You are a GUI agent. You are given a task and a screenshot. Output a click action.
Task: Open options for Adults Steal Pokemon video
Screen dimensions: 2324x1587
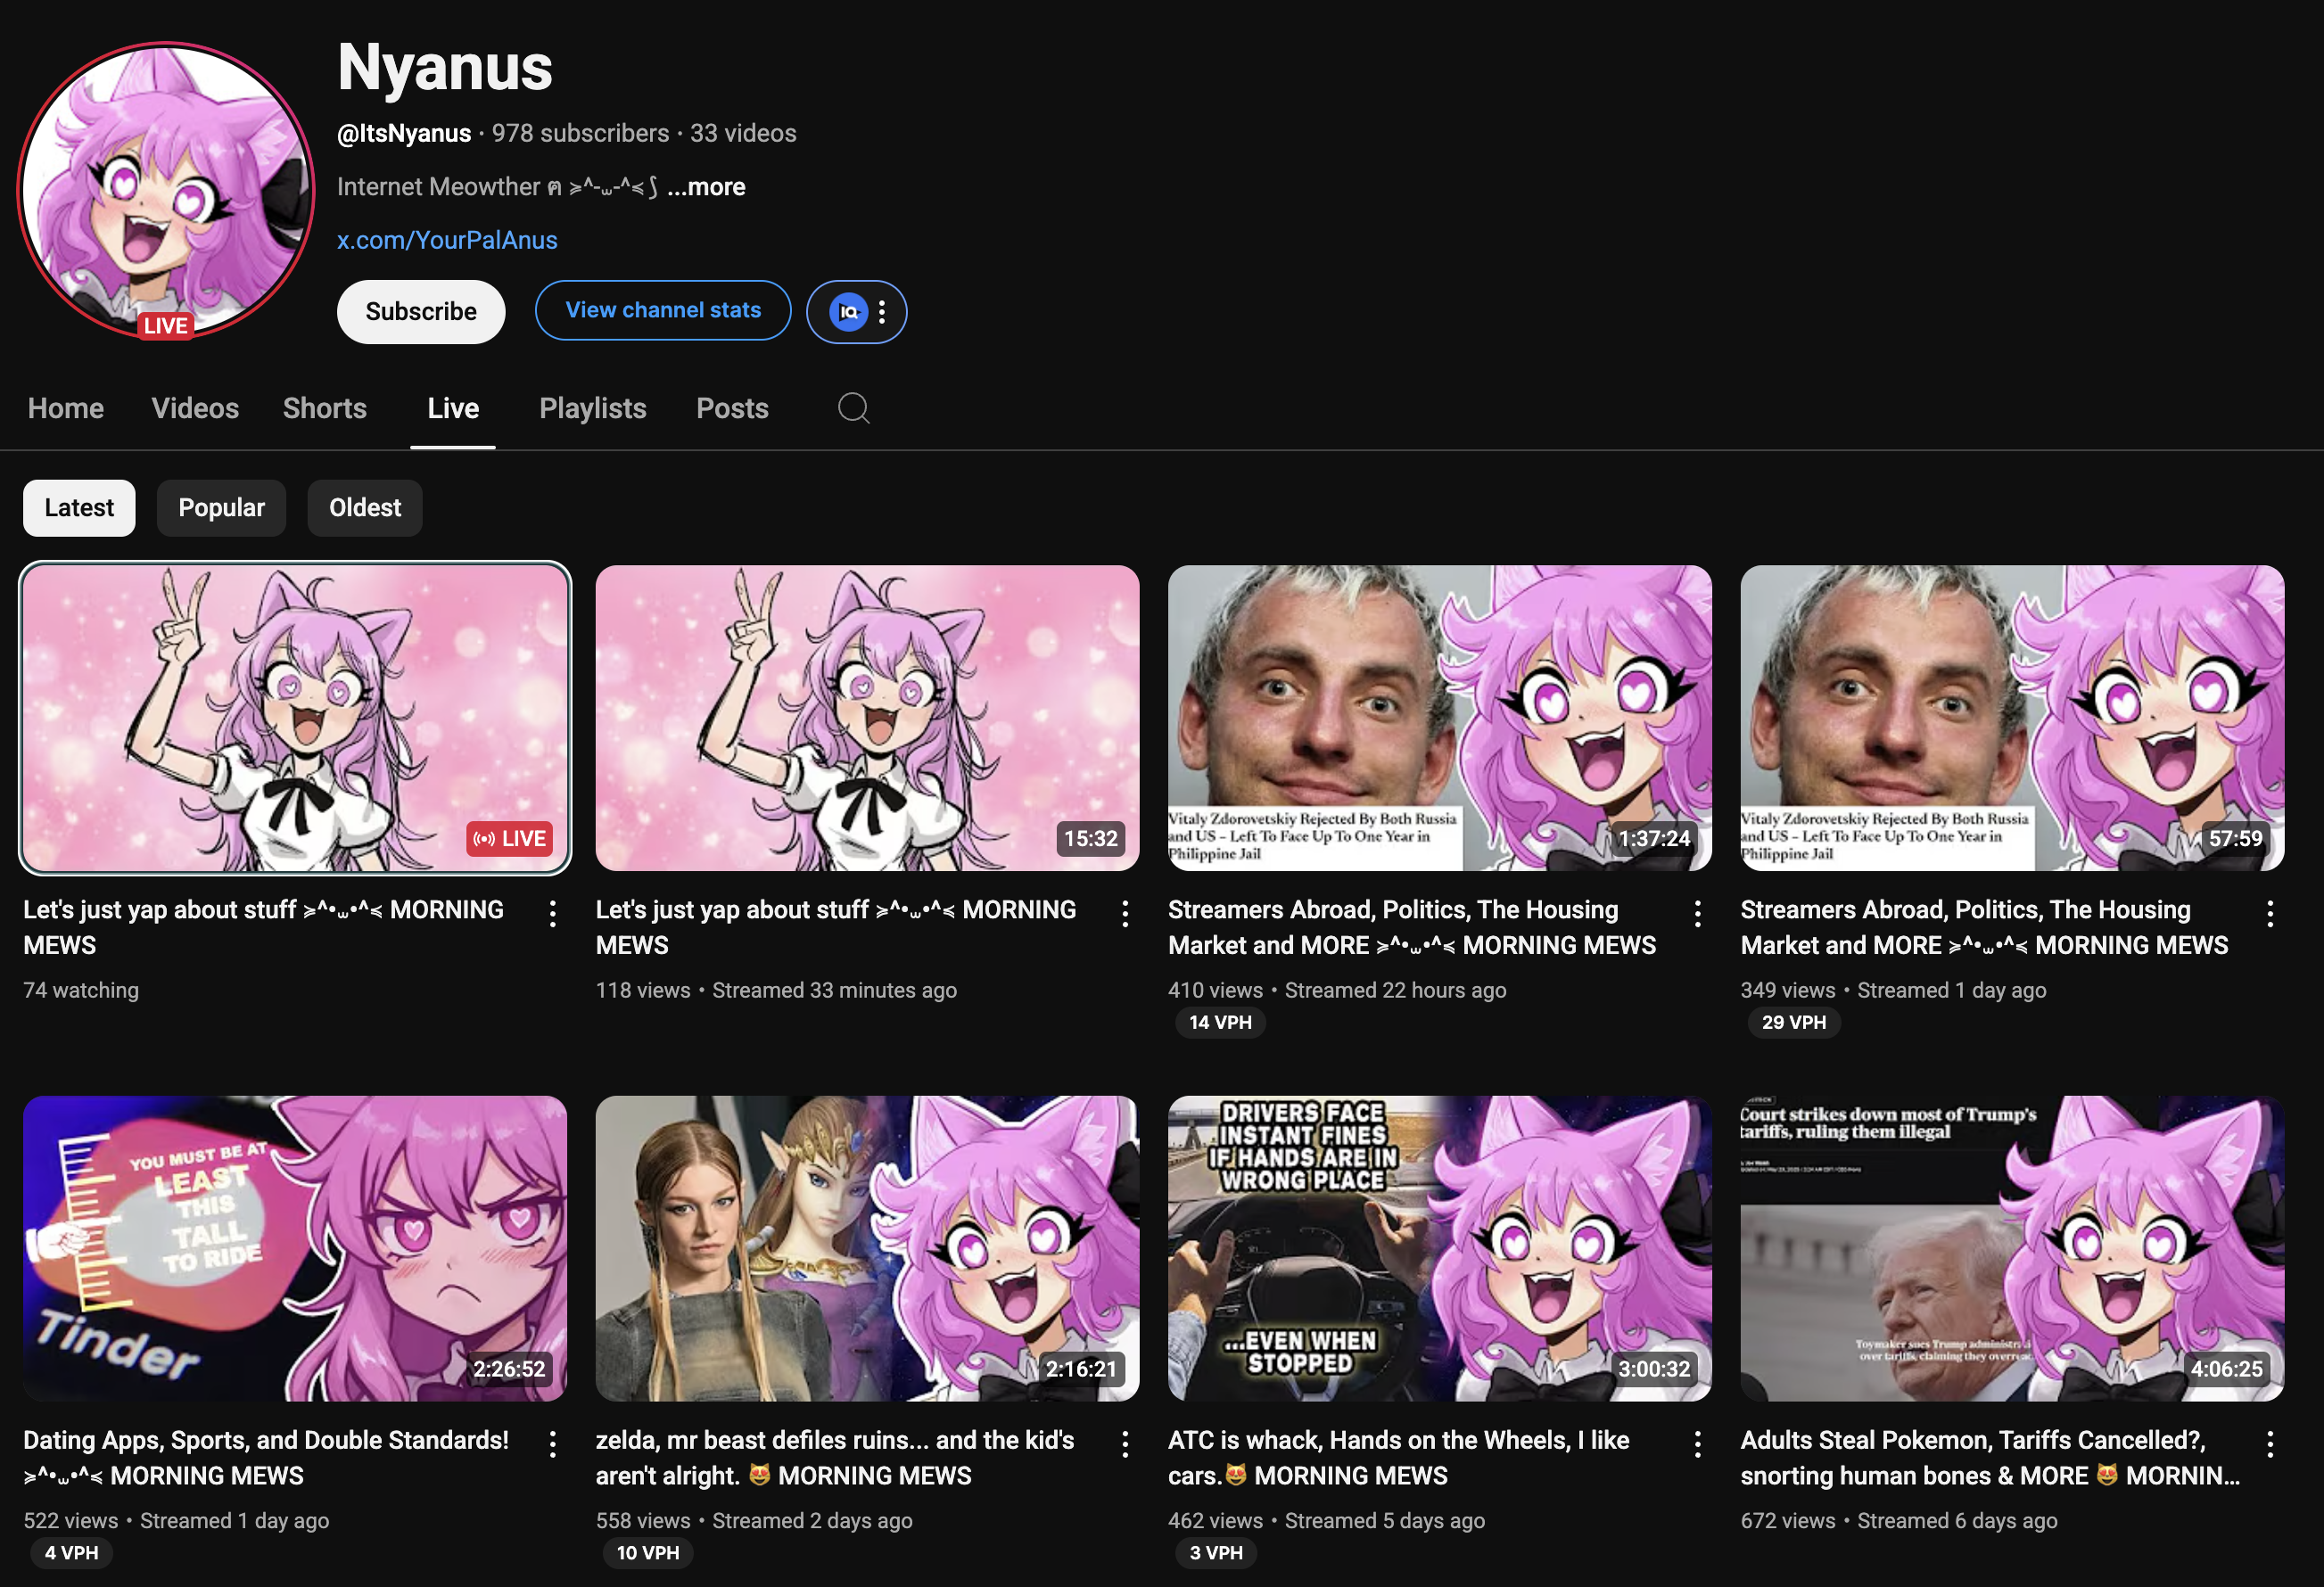[x=2270, y=1443]
